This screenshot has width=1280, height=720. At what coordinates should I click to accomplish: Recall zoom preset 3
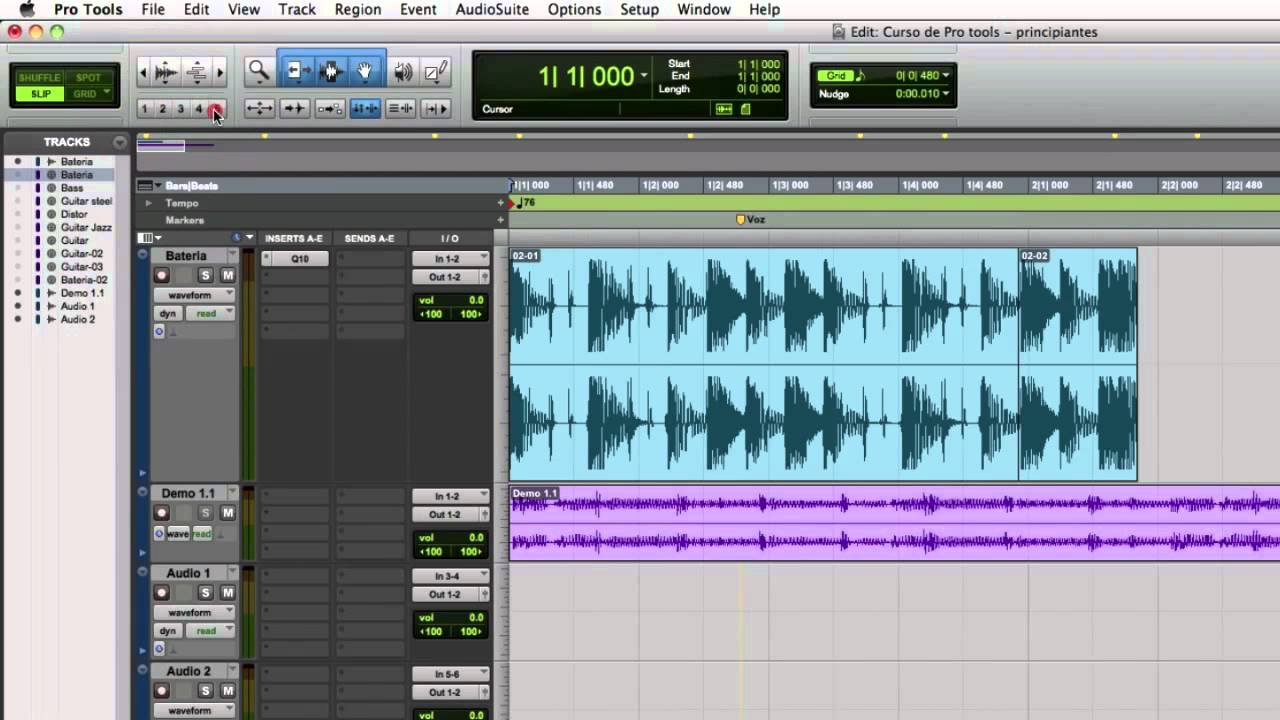180,109
